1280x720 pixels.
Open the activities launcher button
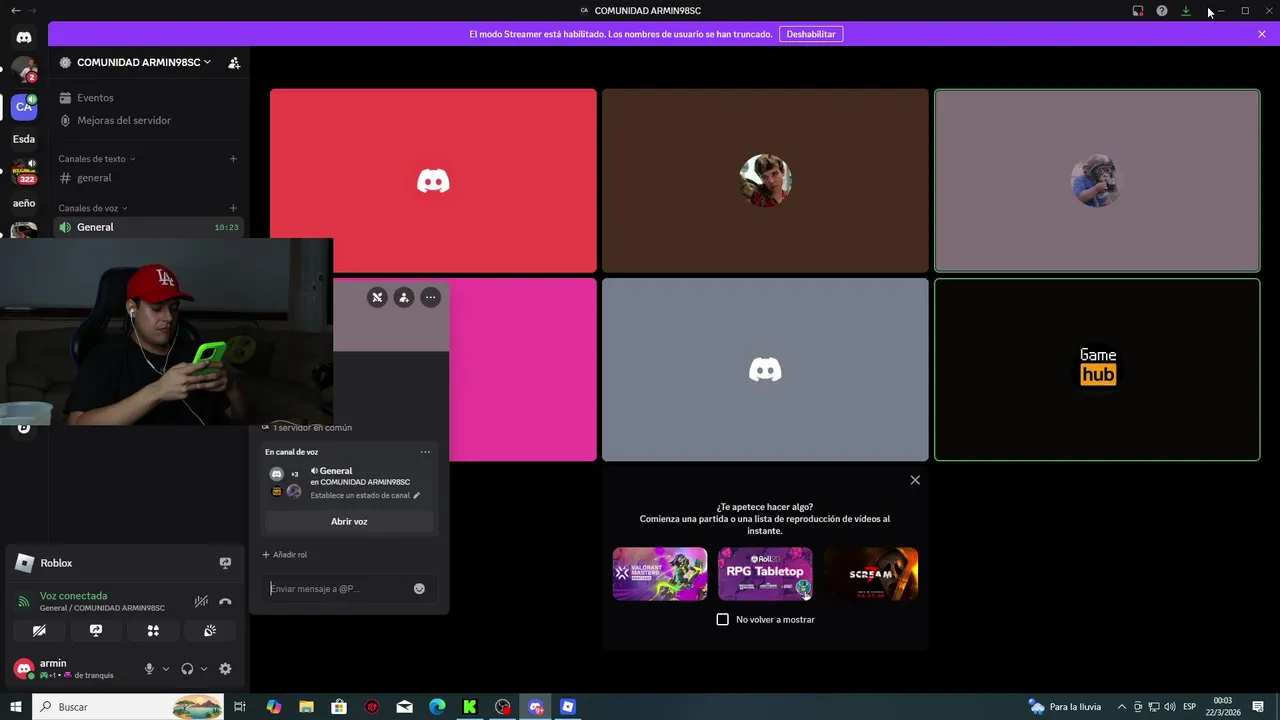153,631
